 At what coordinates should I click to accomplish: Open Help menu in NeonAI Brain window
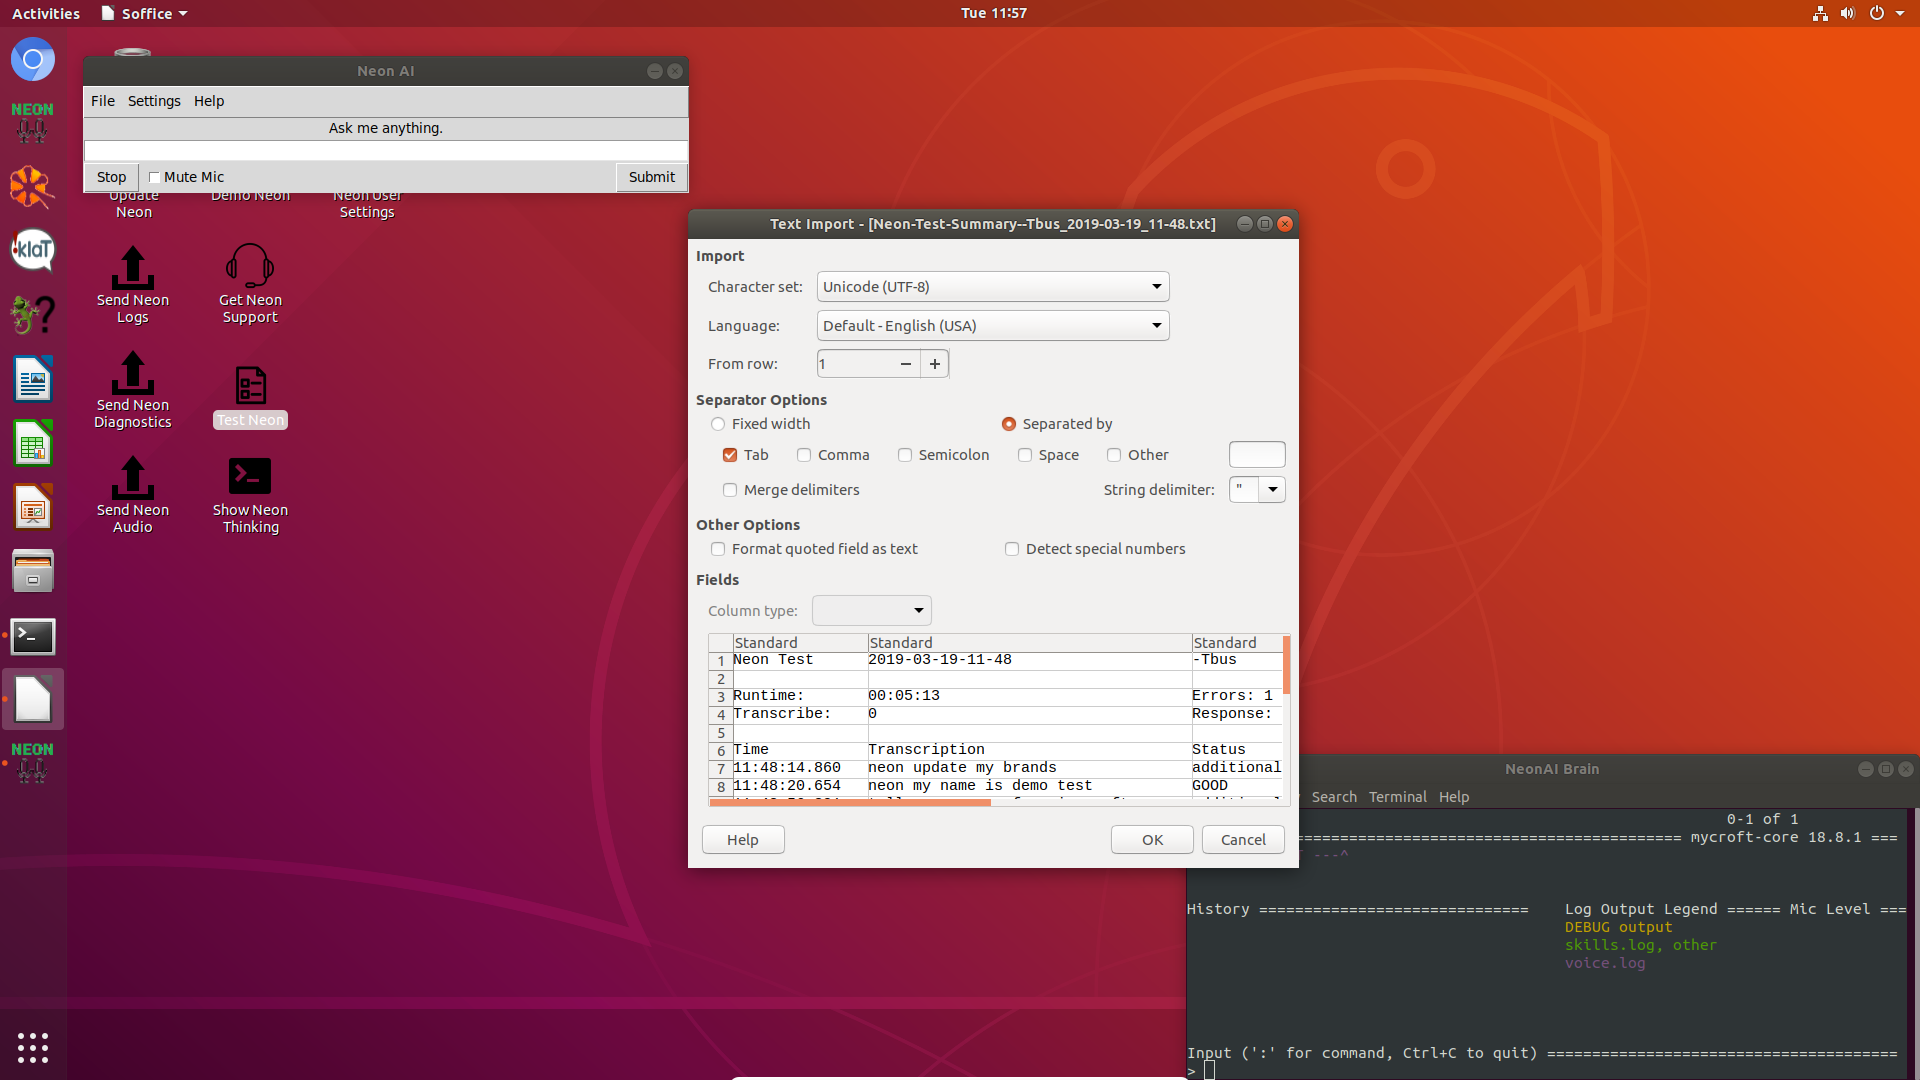[x=1454, y=797]
